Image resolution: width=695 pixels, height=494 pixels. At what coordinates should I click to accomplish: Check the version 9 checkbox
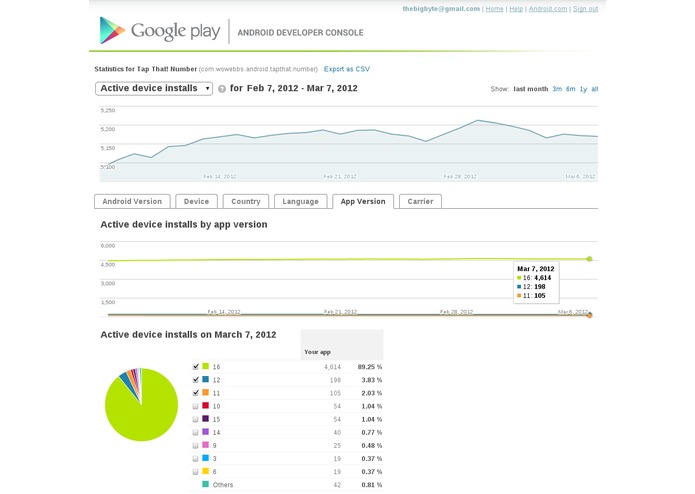pos(195,445)
